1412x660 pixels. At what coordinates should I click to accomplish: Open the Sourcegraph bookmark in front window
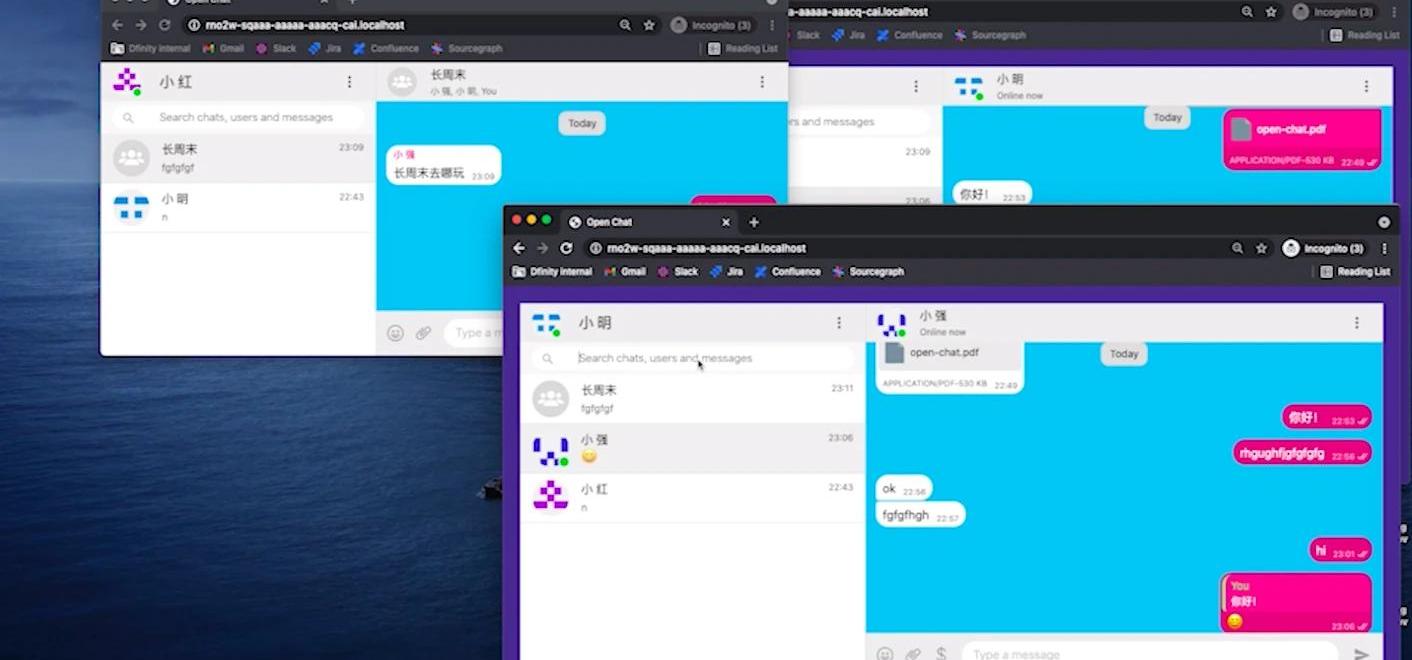868,271
